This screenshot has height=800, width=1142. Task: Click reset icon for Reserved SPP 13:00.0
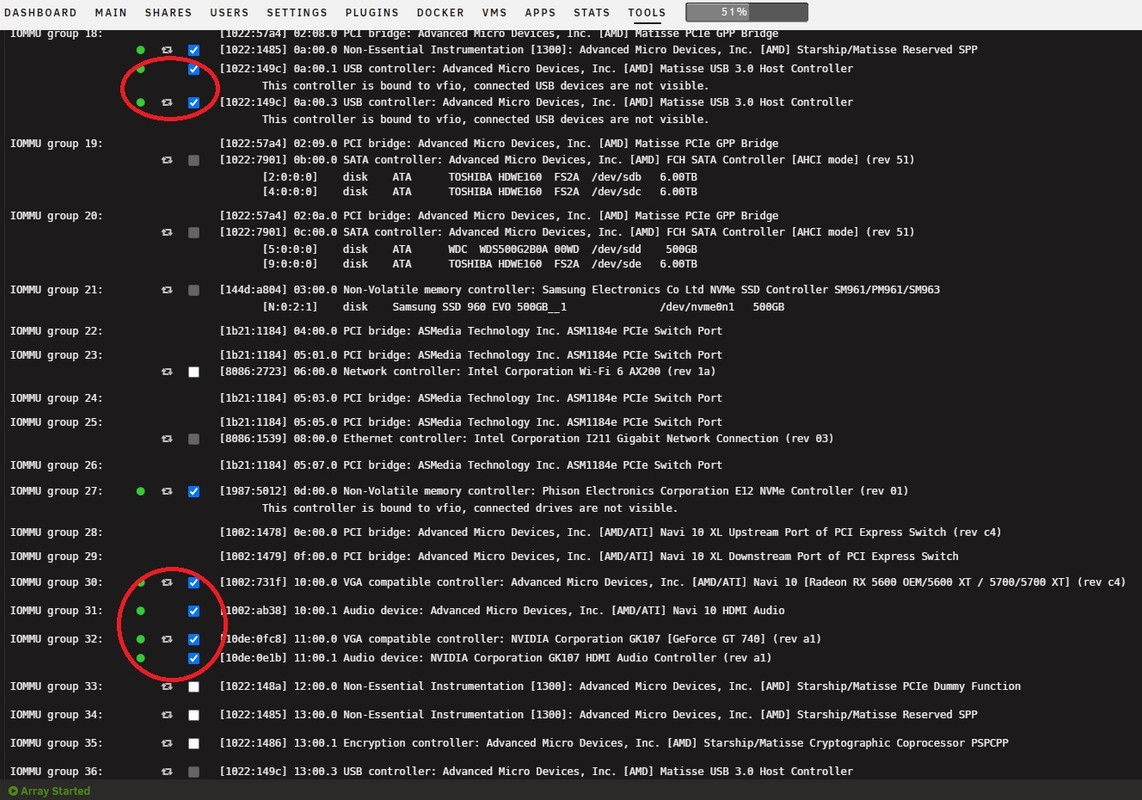pyautogui.click(x=167, y=715)
